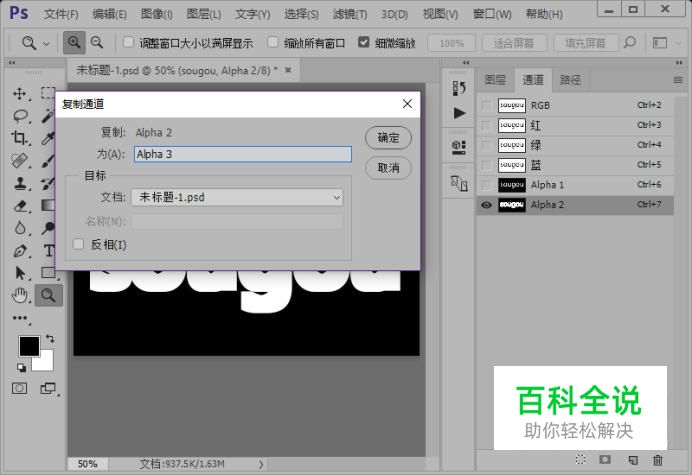Viewport: 692px width, 475px height.
Task: Show the 红 channel visibility
Action: click(486, 125)
